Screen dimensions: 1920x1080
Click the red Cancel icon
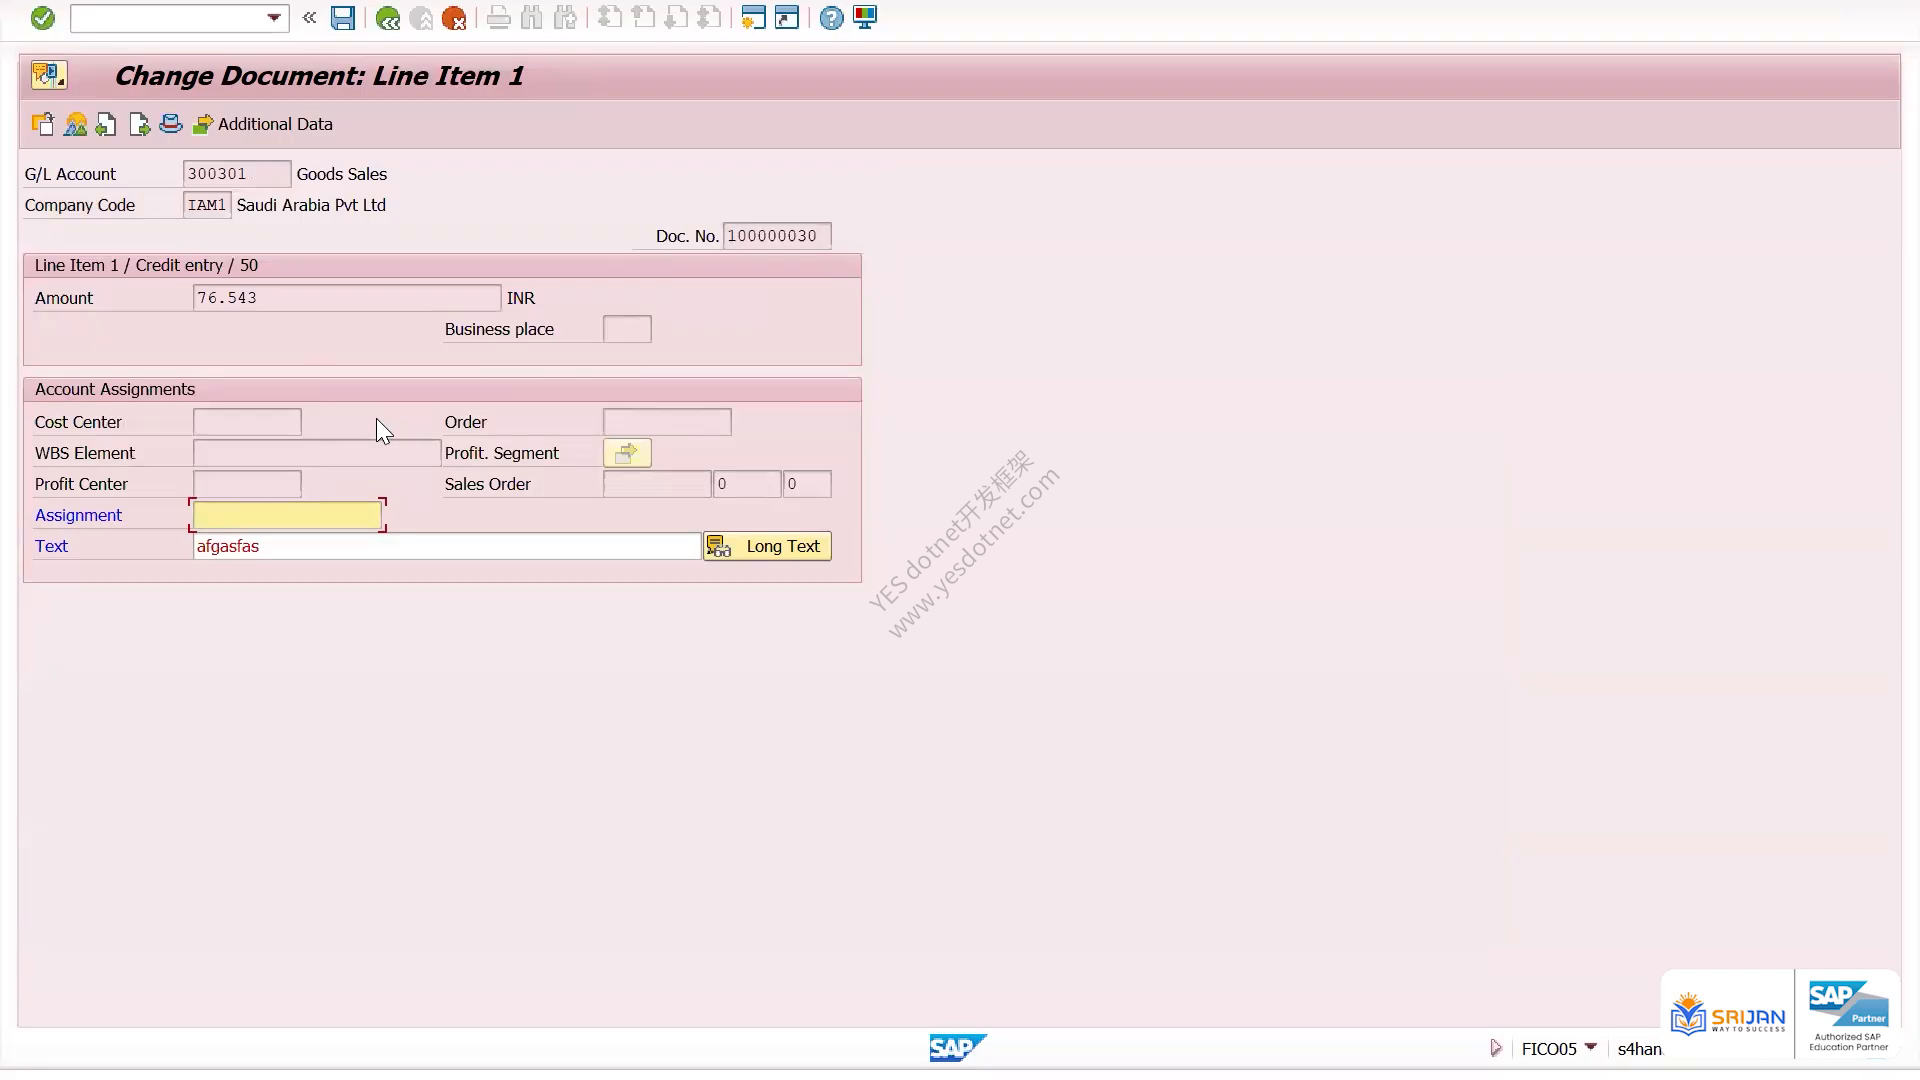[454, 18]
